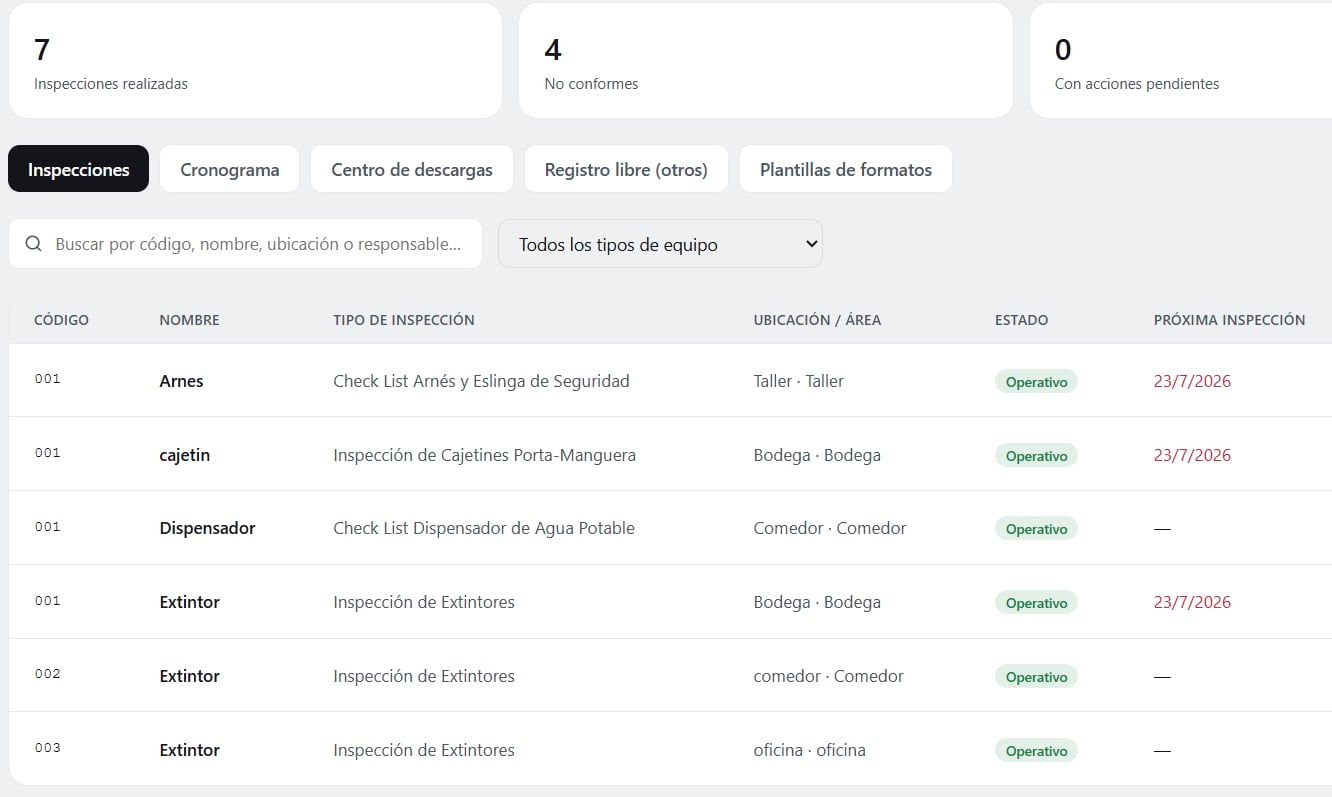Click the NOMBRE column header
The height and width of the screenshot is (797, 1332).
click(189, 320)
